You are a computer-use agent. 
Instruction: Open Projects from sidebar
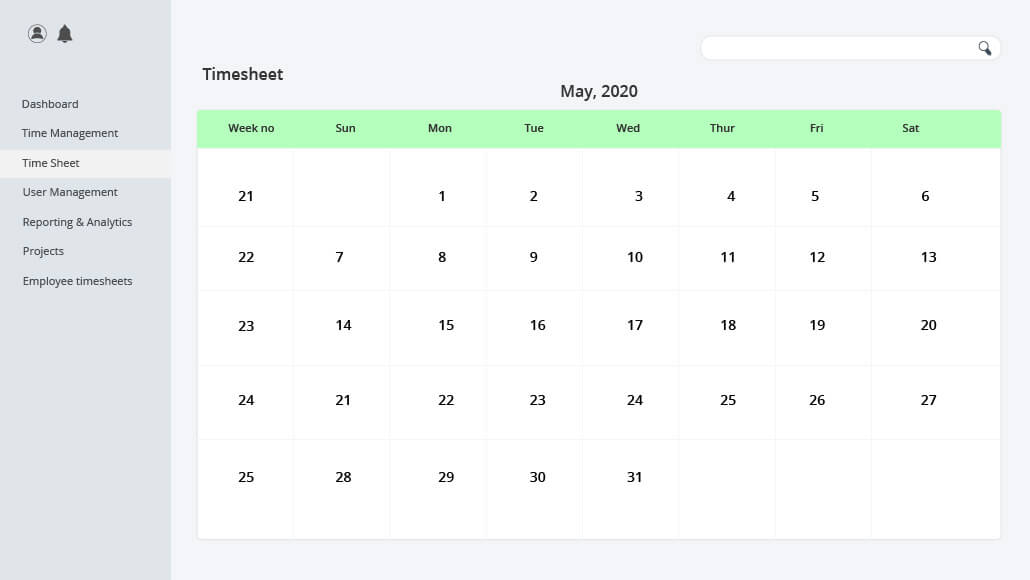click(x=43, y=251)
